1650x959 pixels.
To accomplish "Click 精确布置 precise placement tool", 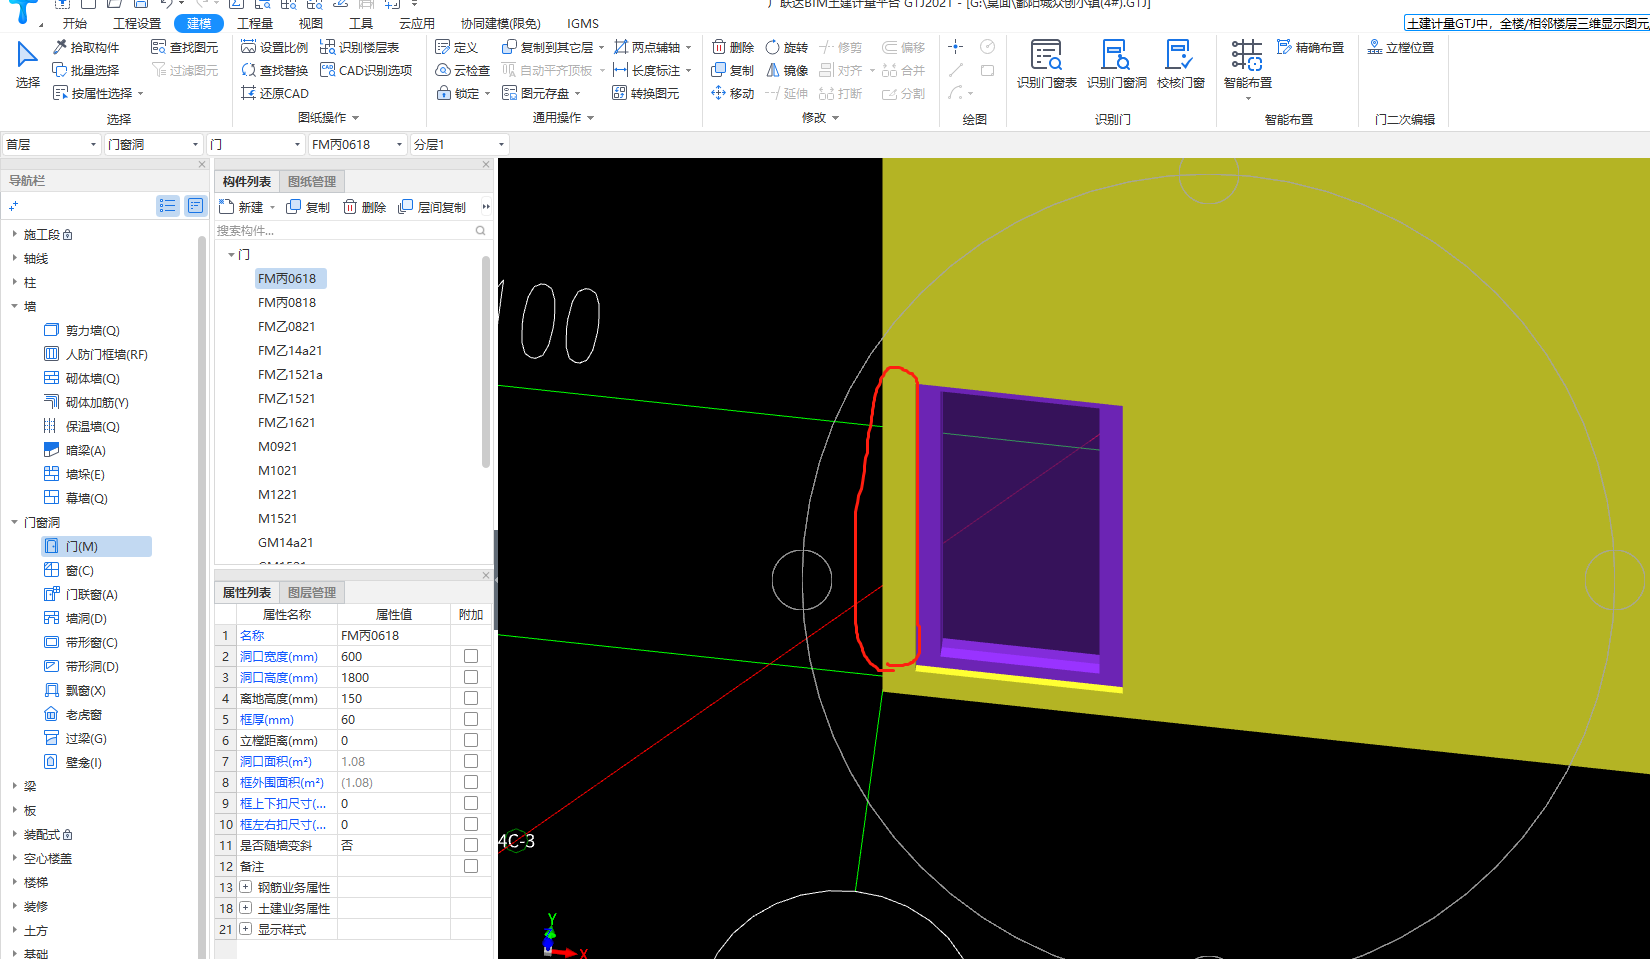I will [1311, 47].
